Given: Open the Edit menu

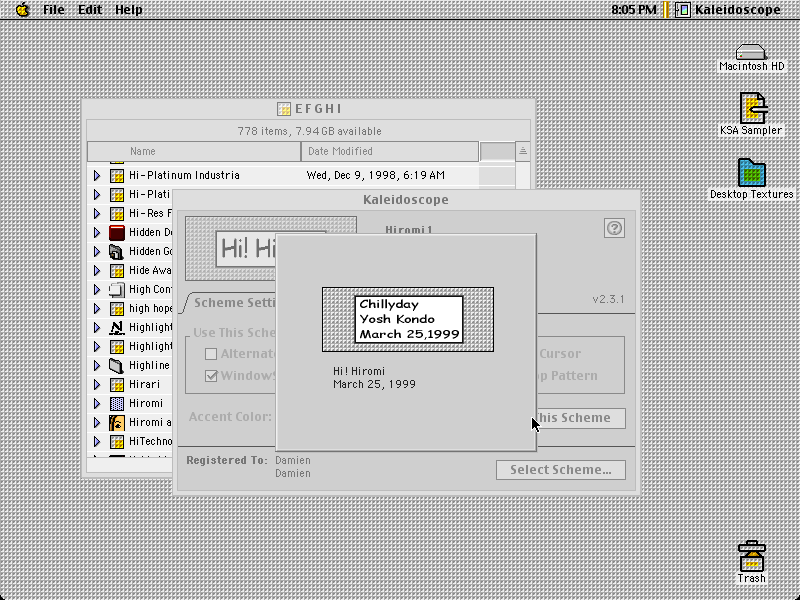Looking at the screenshot, I should [x=90, y=10].
